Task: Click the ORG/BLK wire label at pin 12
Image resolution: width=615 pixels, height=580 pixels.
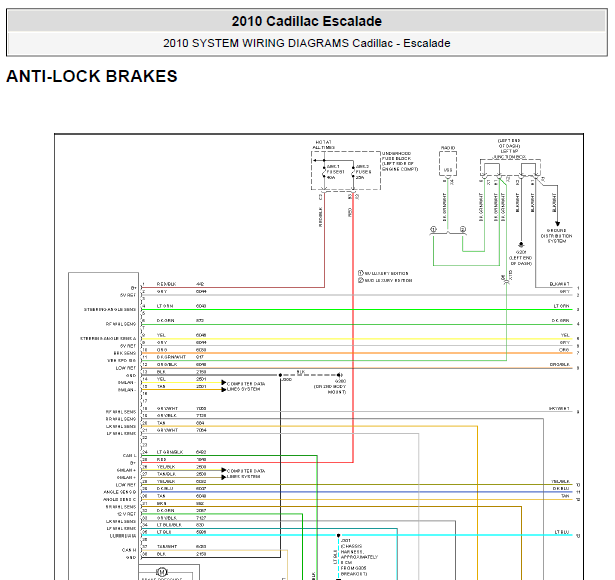Action: (167, 364)
